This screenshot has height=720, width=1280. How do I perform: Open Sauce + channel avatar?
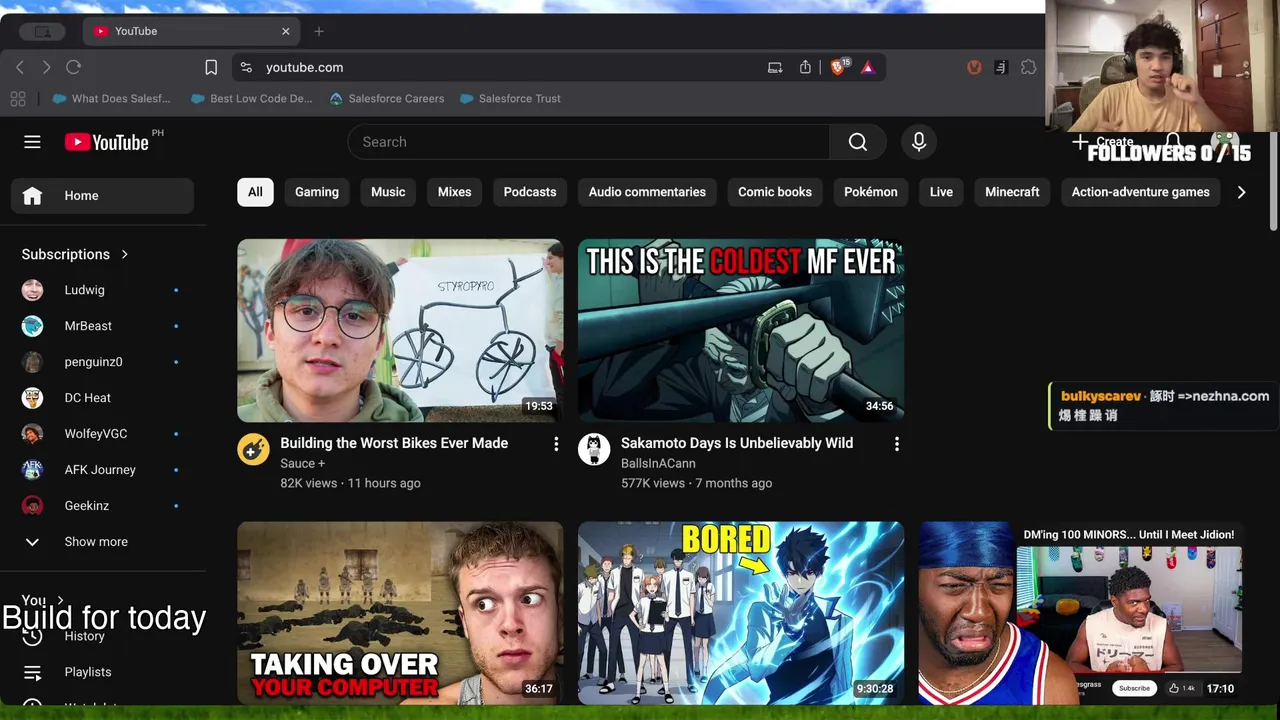click(x=253, y=449)
